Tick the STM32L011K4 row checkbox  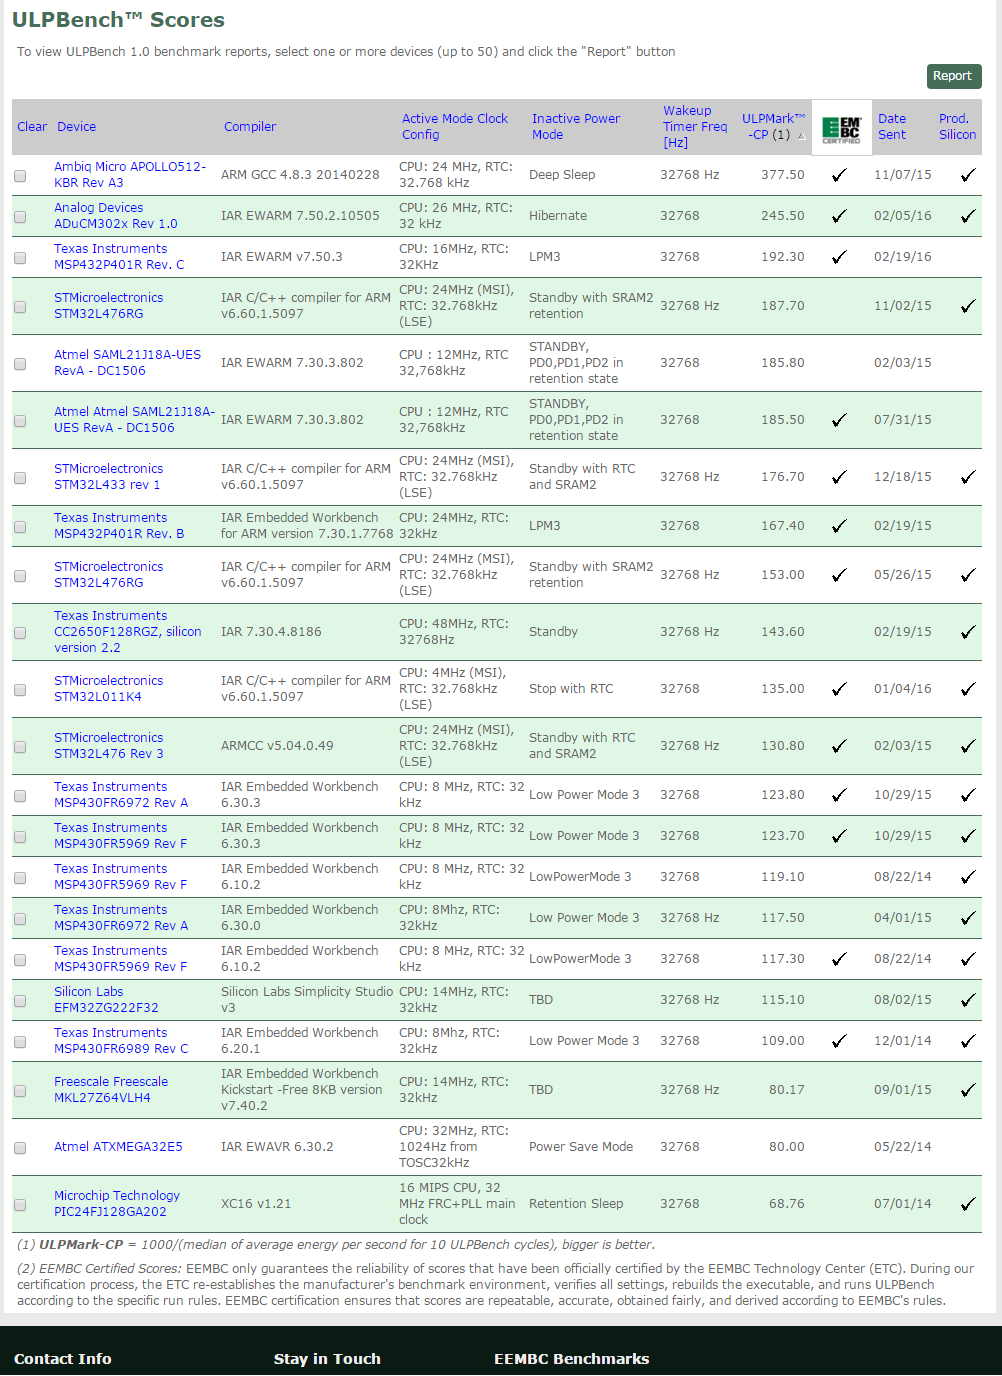[20, 690]
